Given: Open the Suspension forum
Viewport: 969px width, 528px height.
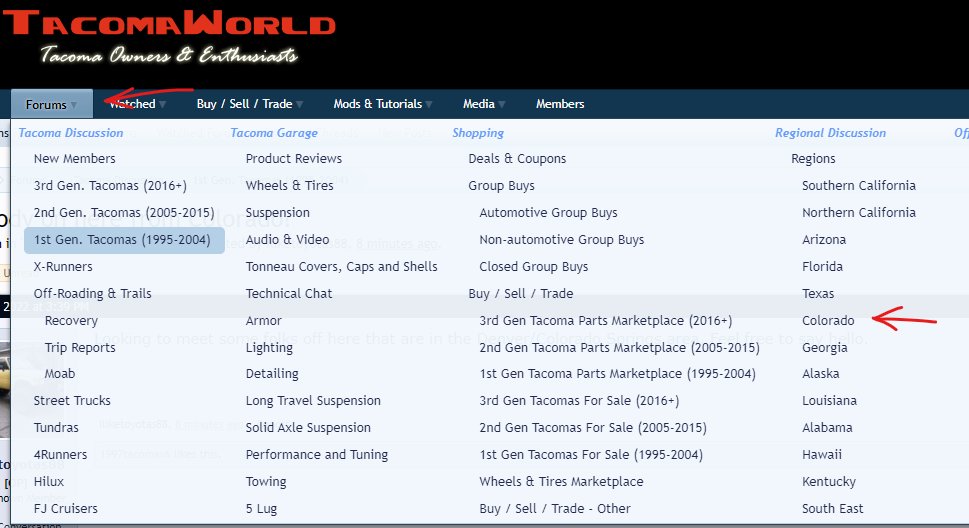Looking at the screenshot, I should [x=277, y=213].
